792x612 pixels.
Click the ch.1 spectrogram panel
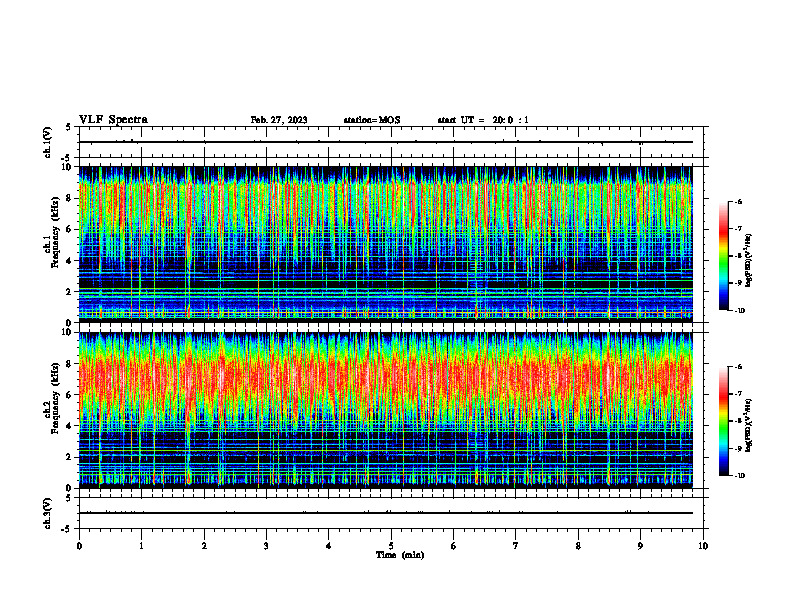point(385,244)
